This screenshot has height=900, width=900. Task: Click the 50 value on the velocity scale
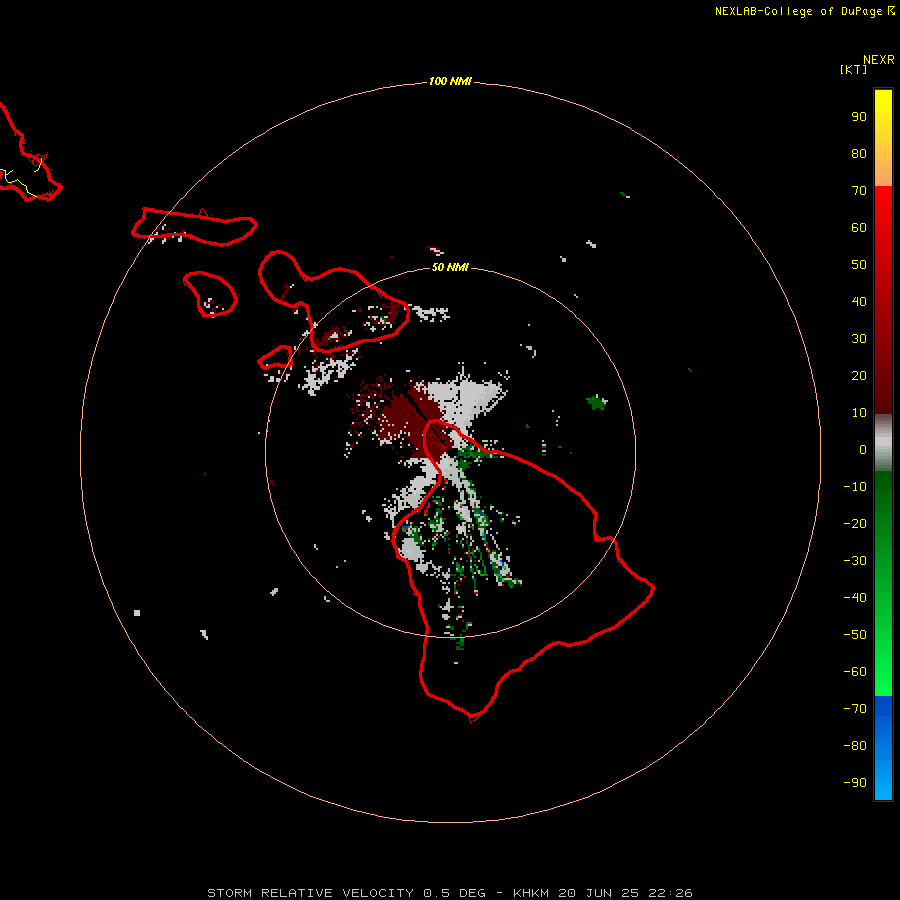859,265
